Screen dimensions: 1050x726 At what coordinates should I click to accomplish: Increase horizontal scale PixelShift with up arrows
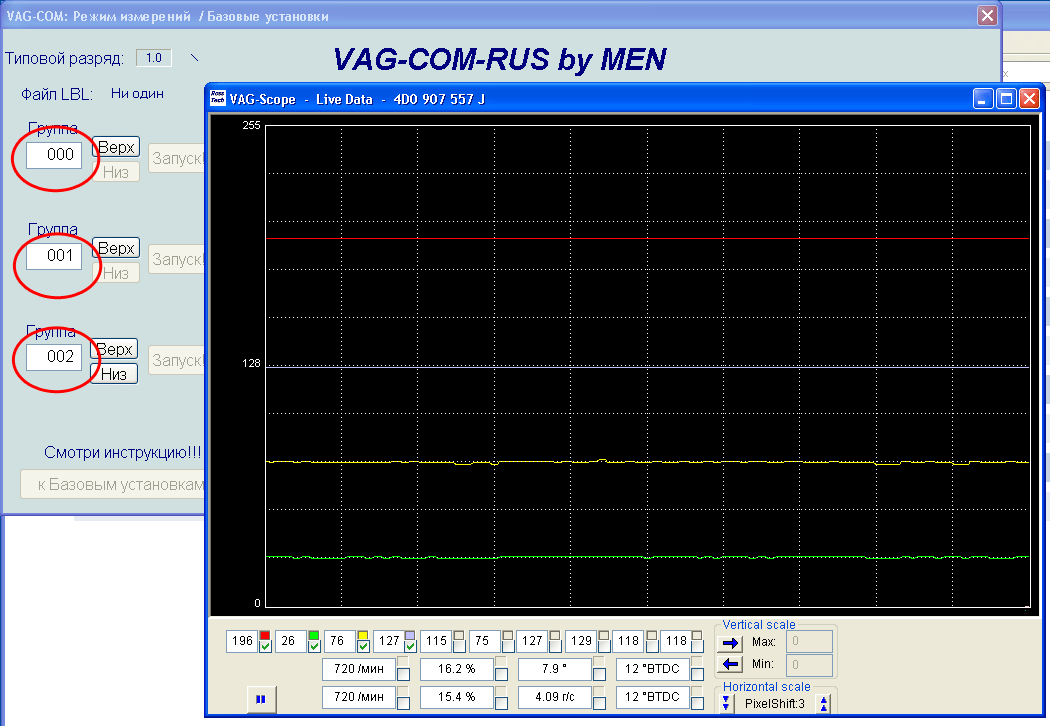coord(824,703)
